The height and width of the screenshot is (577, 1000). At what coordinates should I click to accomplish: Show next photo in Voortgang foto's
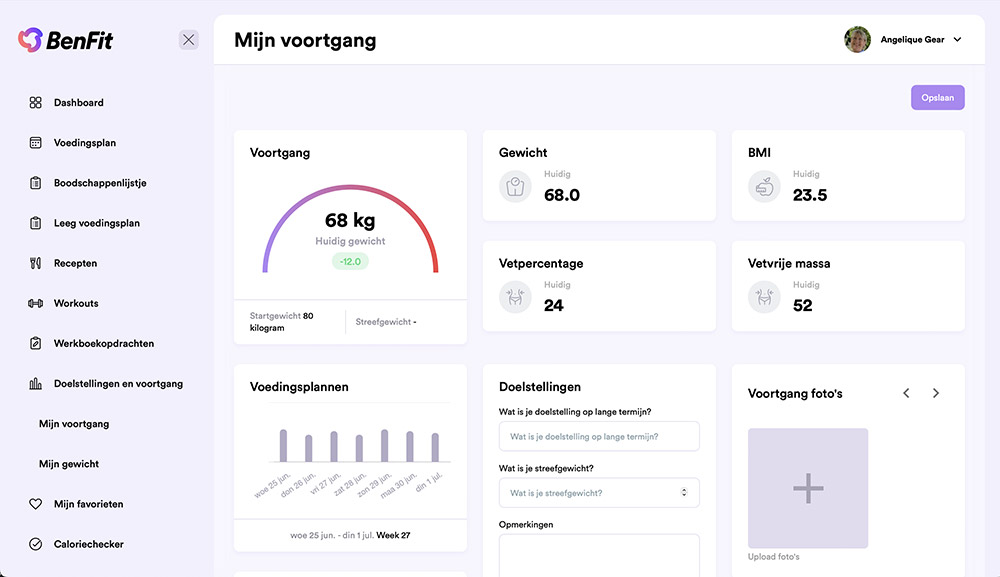click(936, 393)
